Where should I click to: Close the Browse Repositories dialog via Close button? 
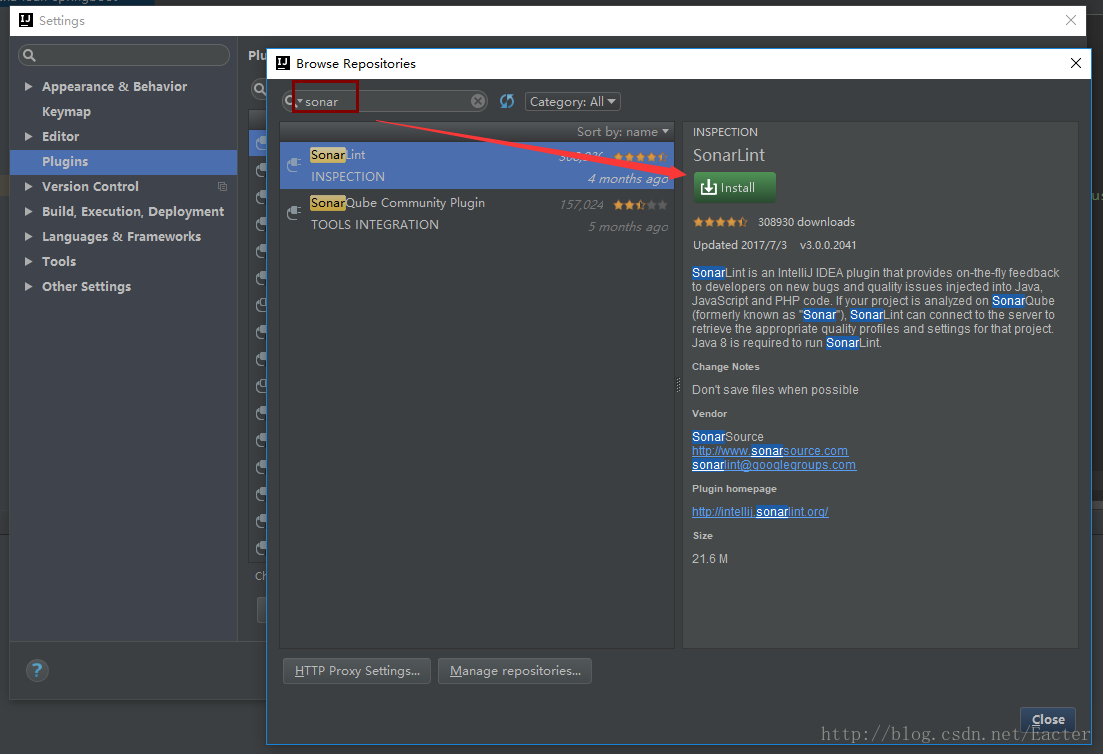pyautogui.click(x=1047, y=719)
